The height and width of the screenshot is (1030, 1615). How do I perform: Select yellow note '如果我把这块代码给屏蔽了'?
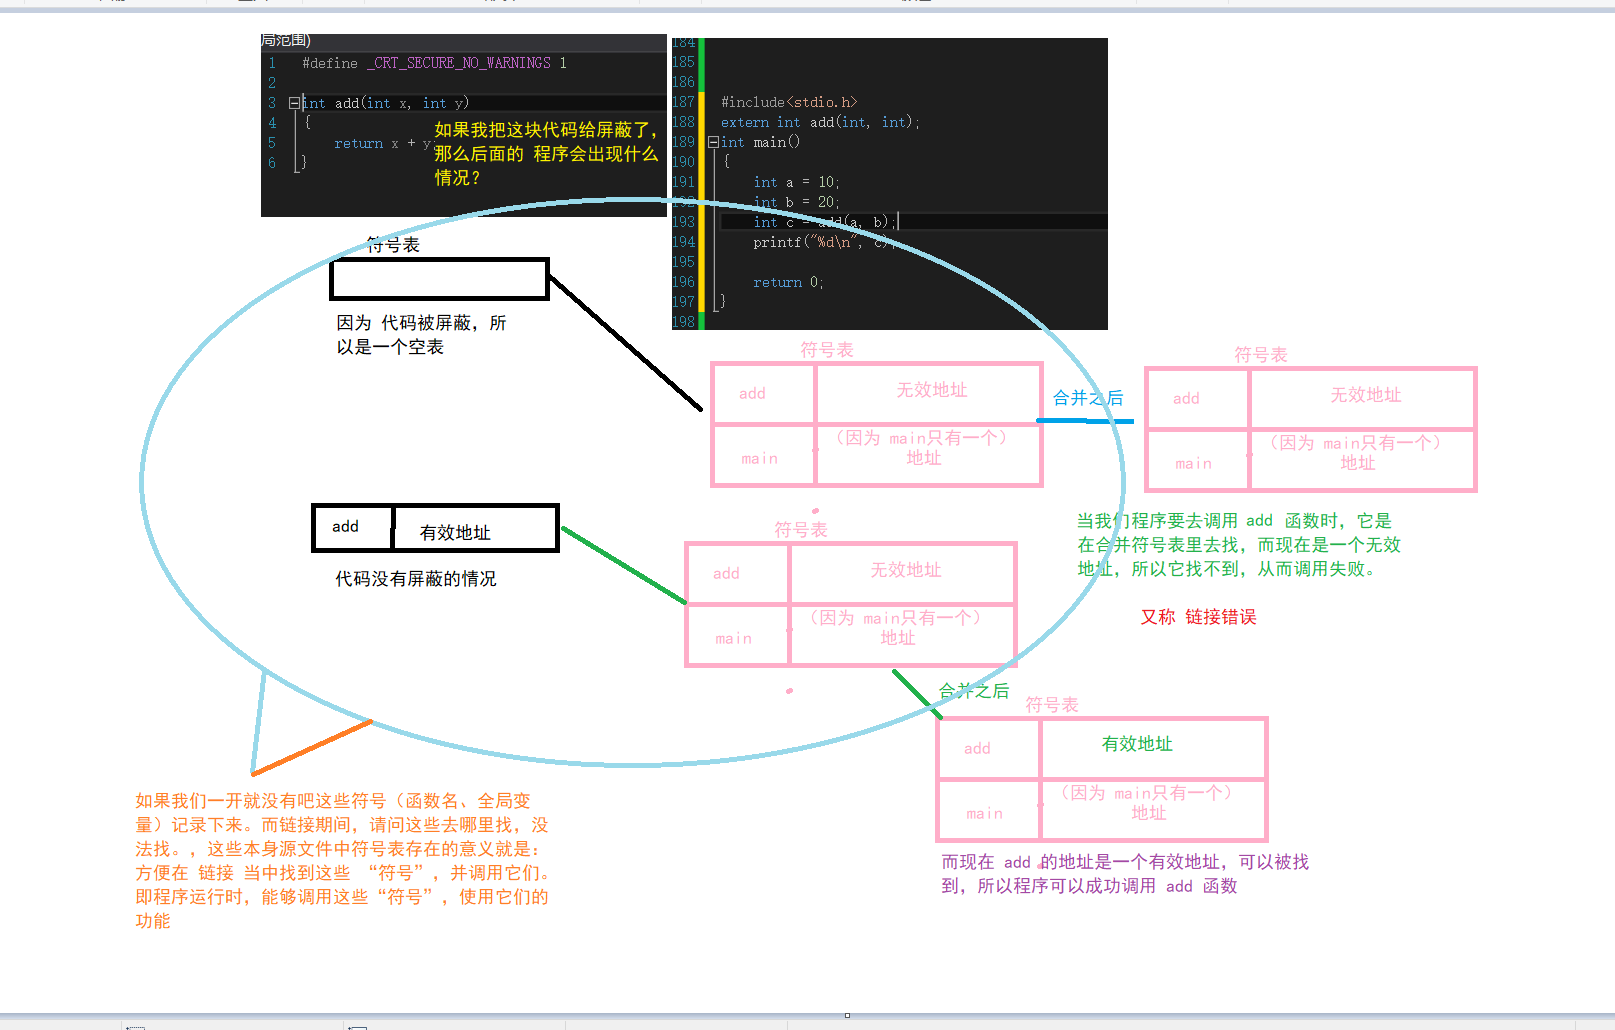coord(546,153)
